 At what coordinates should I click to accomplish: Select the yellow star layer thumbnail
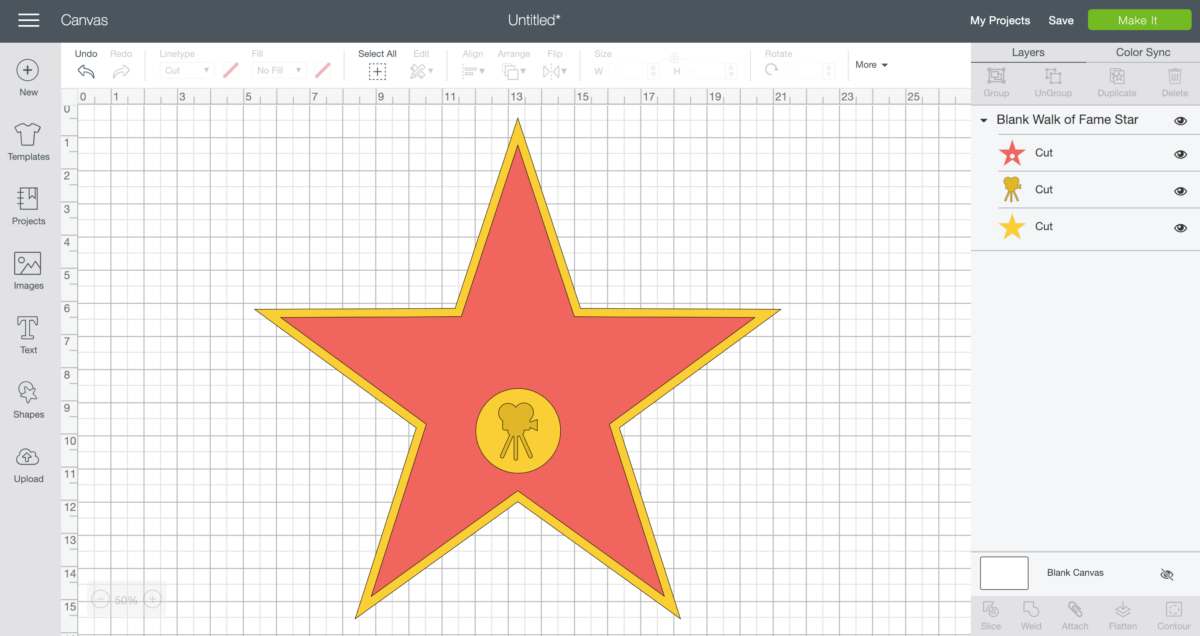pos(1012,227)
